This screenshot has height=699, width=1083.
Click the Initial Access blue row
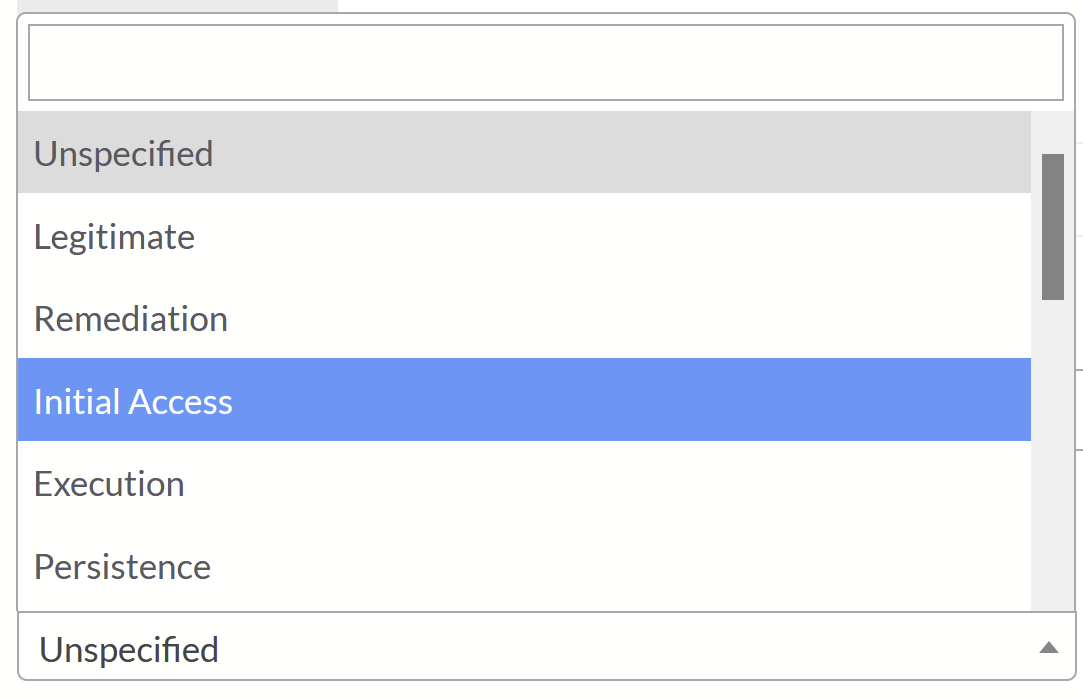coord(400,400)
